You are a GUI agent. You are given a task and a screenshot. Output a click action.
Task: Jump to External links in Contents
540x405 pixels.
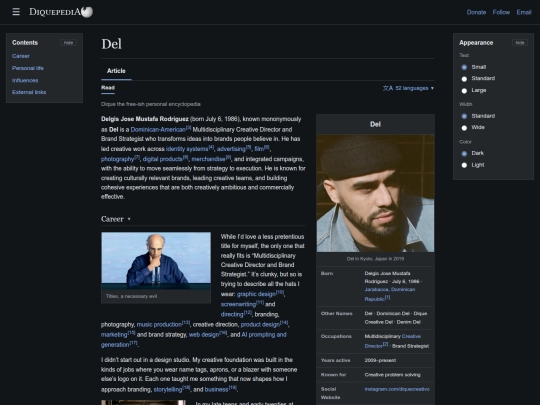(29, 92)
